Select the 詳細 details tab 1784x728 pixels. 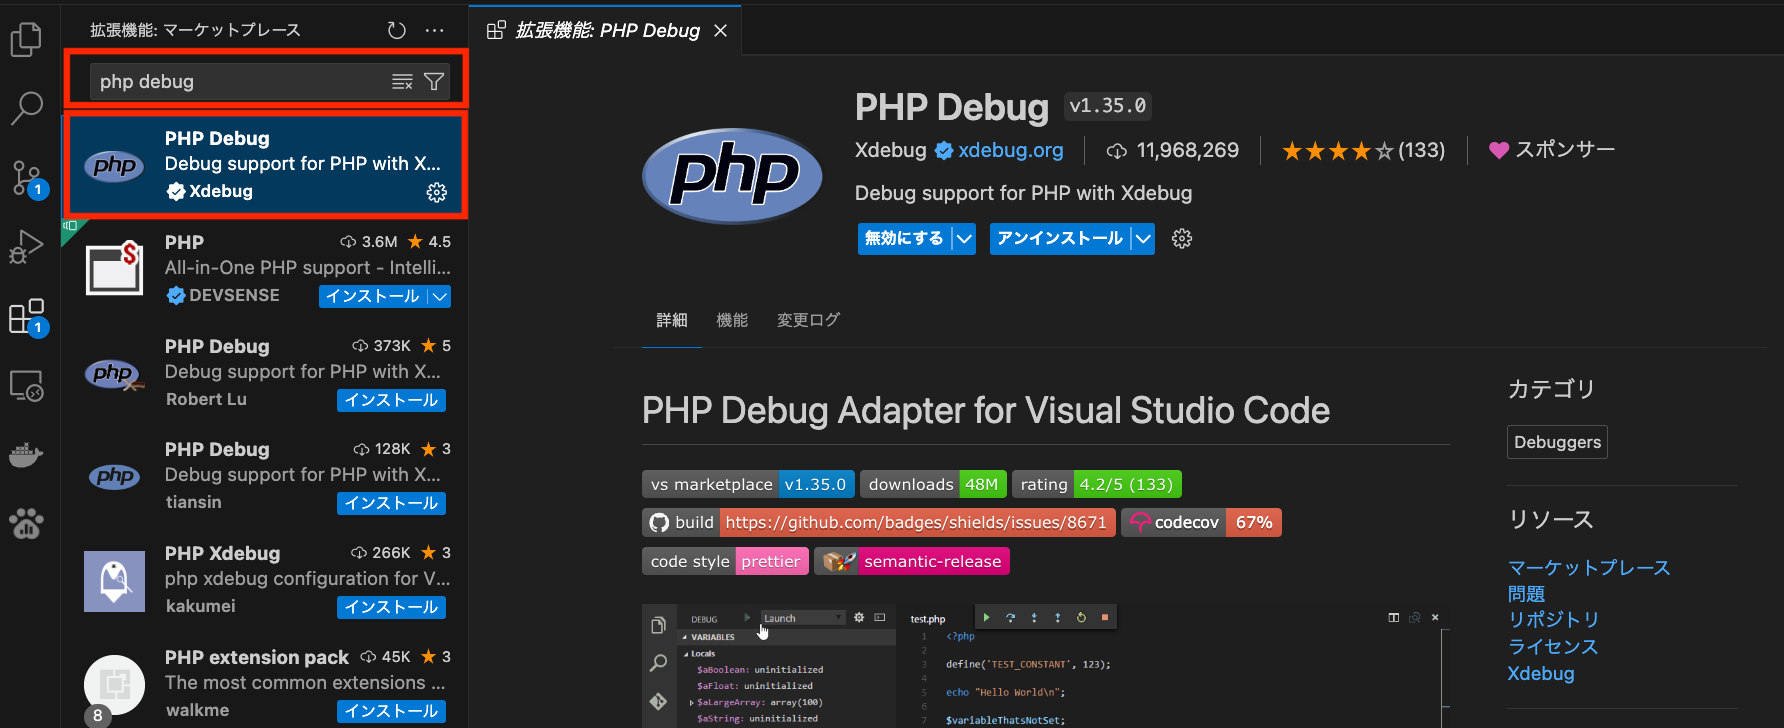point(672,320)
